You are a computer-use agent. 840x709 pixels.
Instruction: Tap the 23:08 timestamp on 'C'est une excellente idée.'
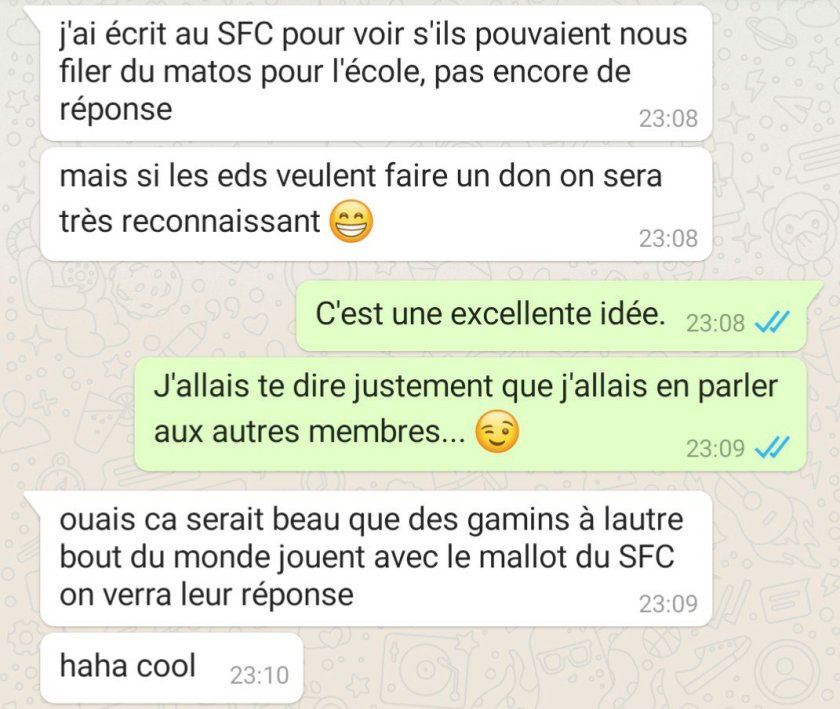[715, 323]
